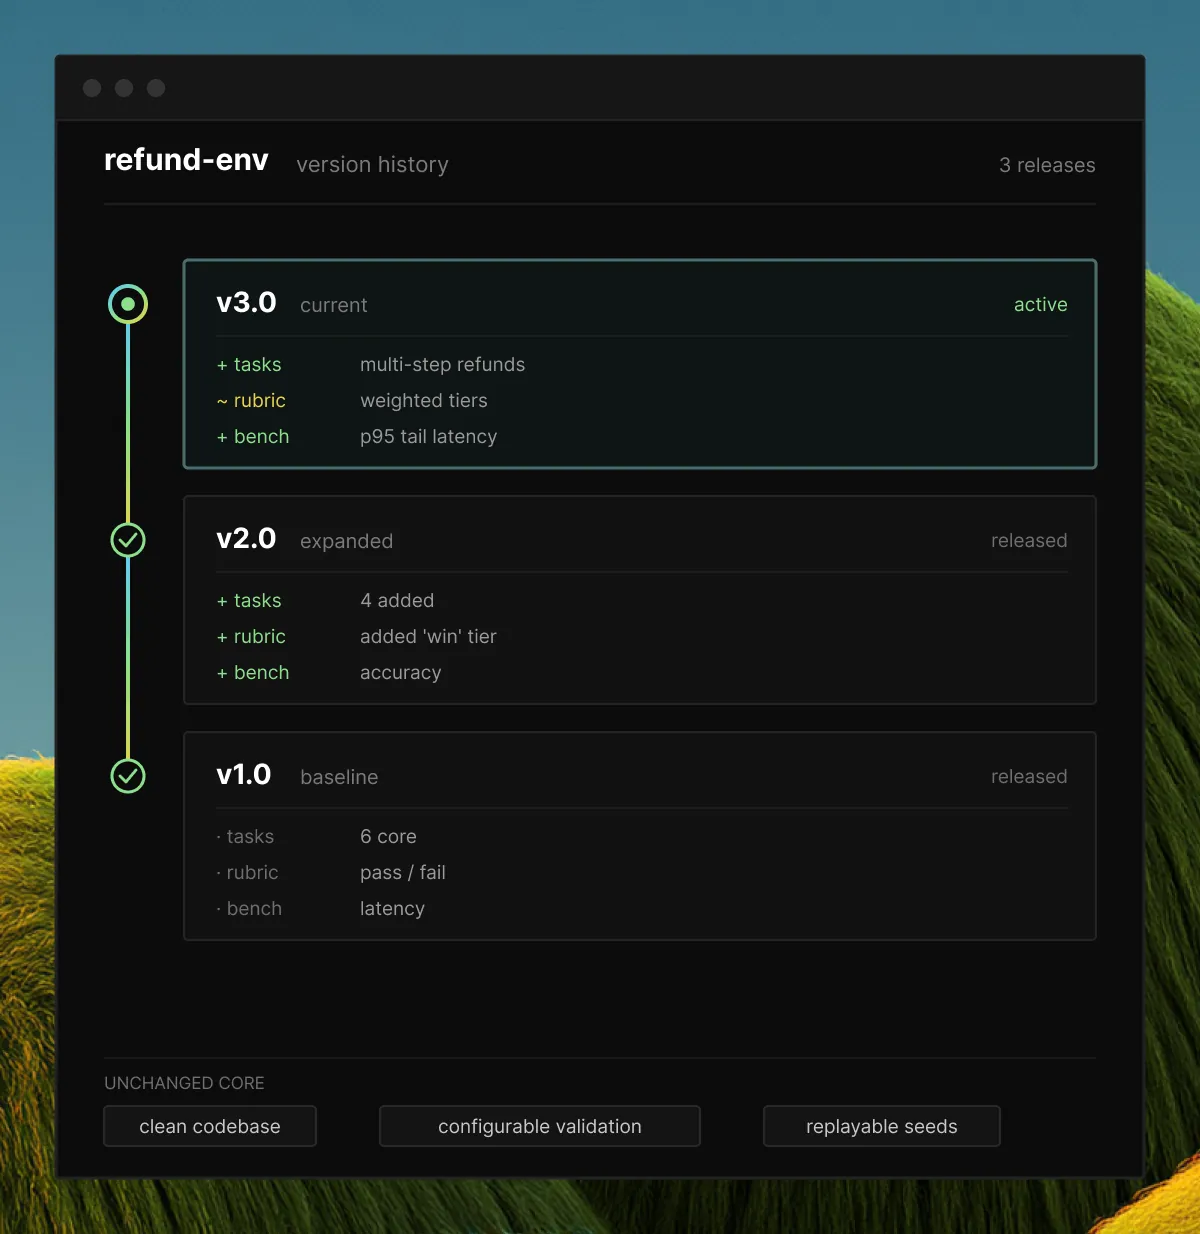Click the 'current' tag beside v3.0
This screenshot has width=1200, height=1234.
tap(334, 306)
